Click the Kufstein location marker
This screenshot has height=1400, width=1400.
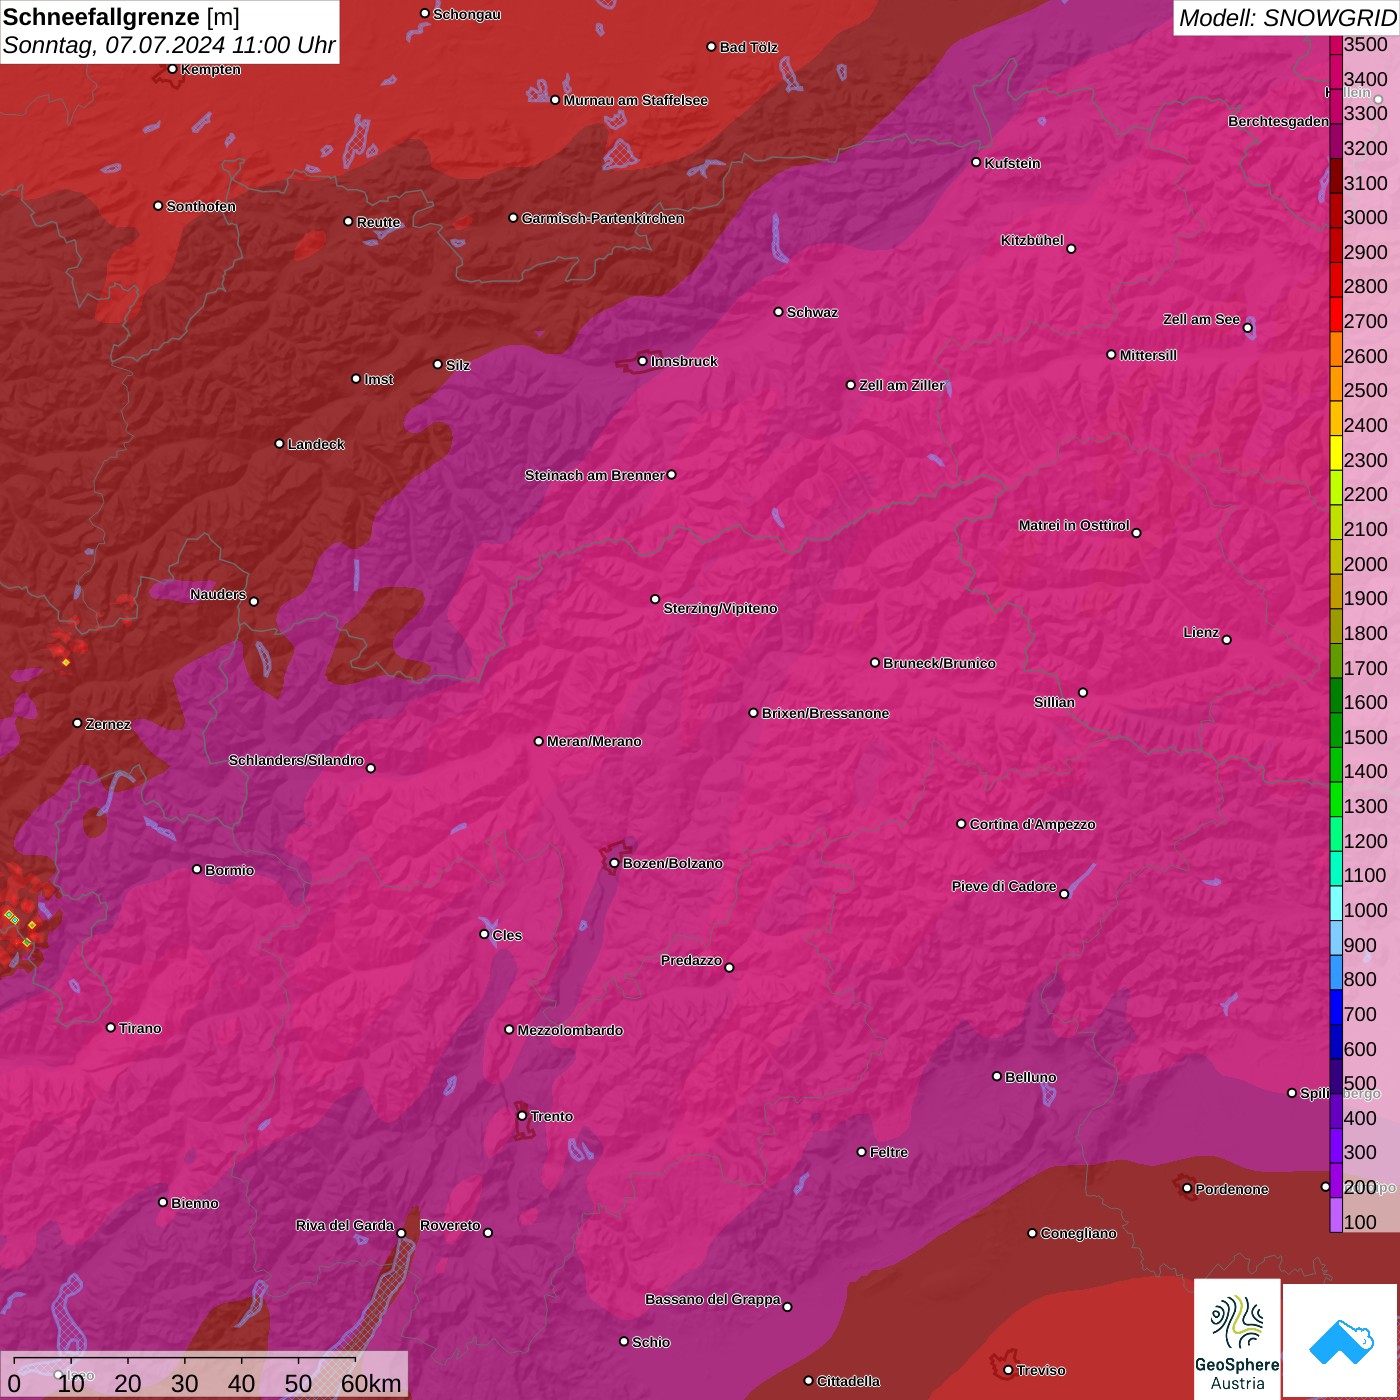pyautogui.click(x=977, y=162)
